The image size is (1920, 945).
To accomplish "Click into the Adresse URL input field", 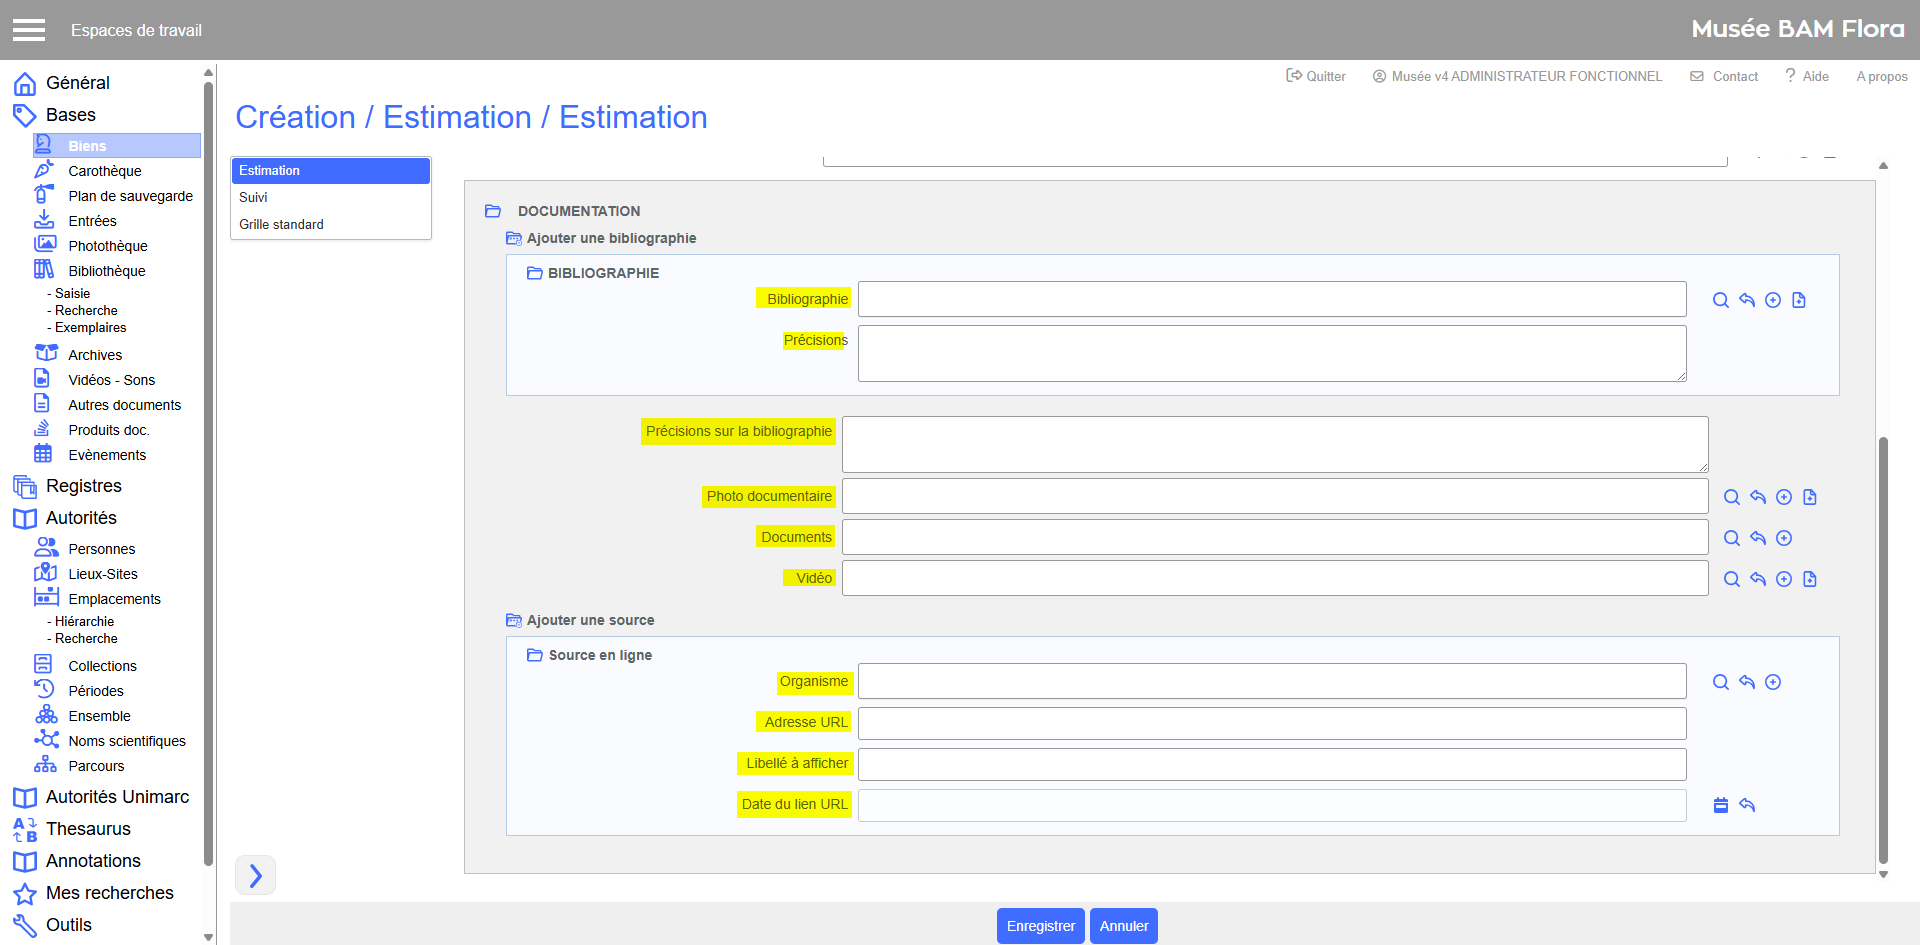I will pos(1271,723).
